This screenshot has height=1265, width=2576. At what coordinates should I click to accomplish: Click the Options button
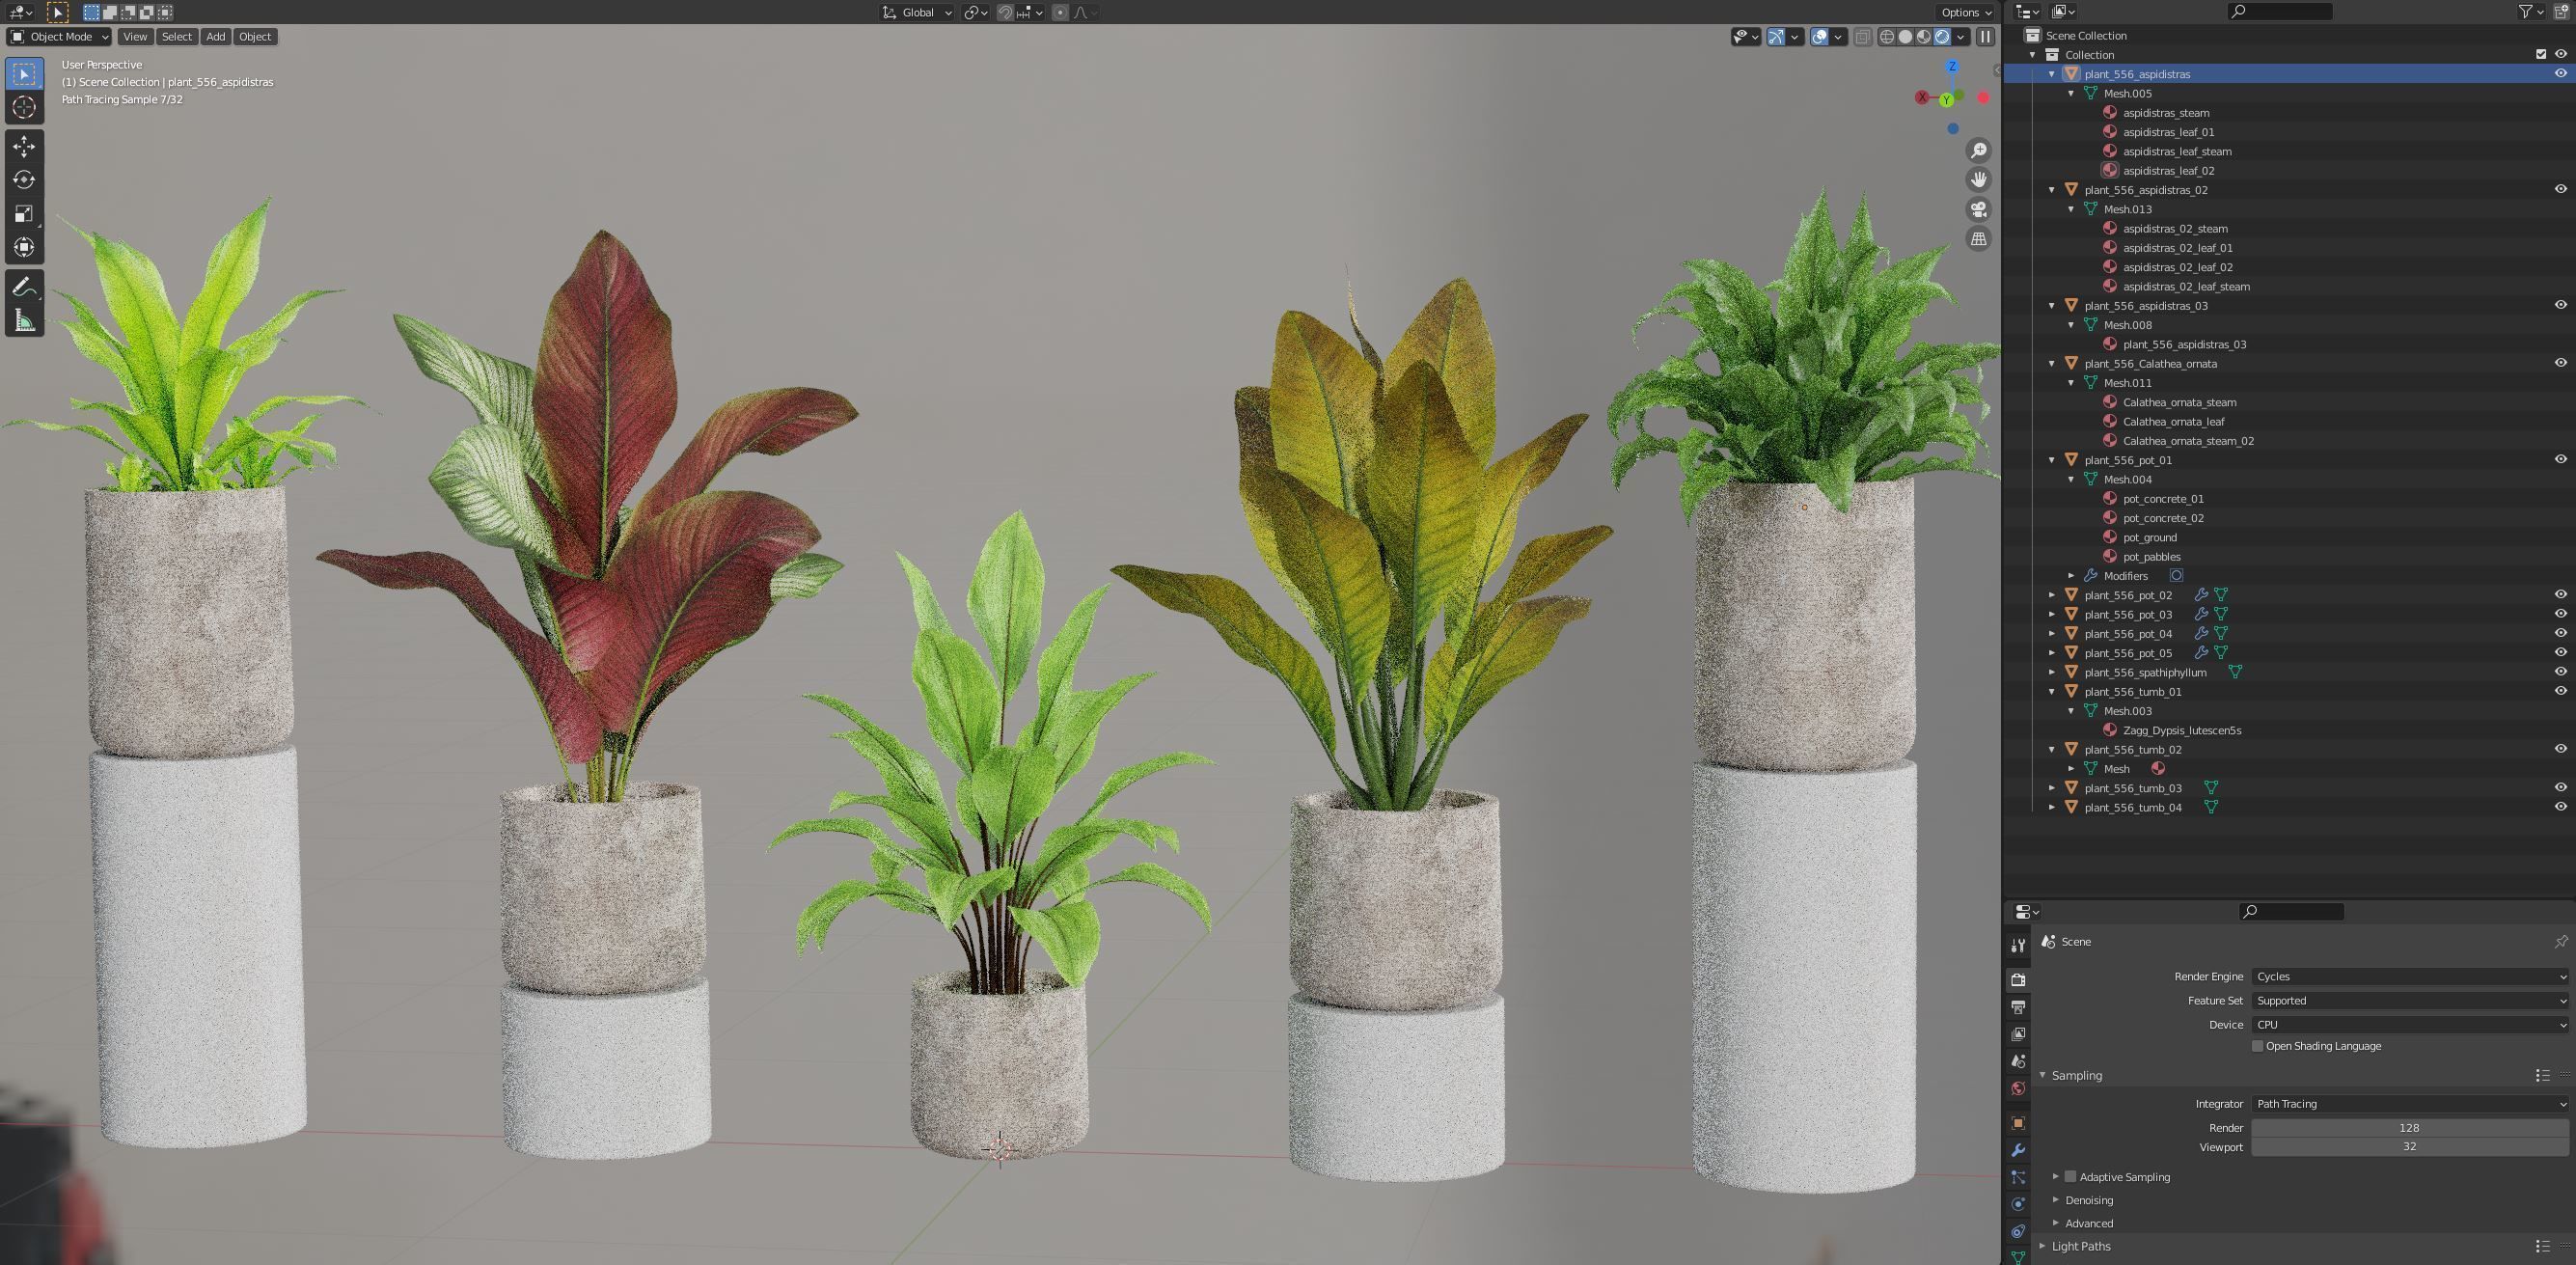(1965, 12)
